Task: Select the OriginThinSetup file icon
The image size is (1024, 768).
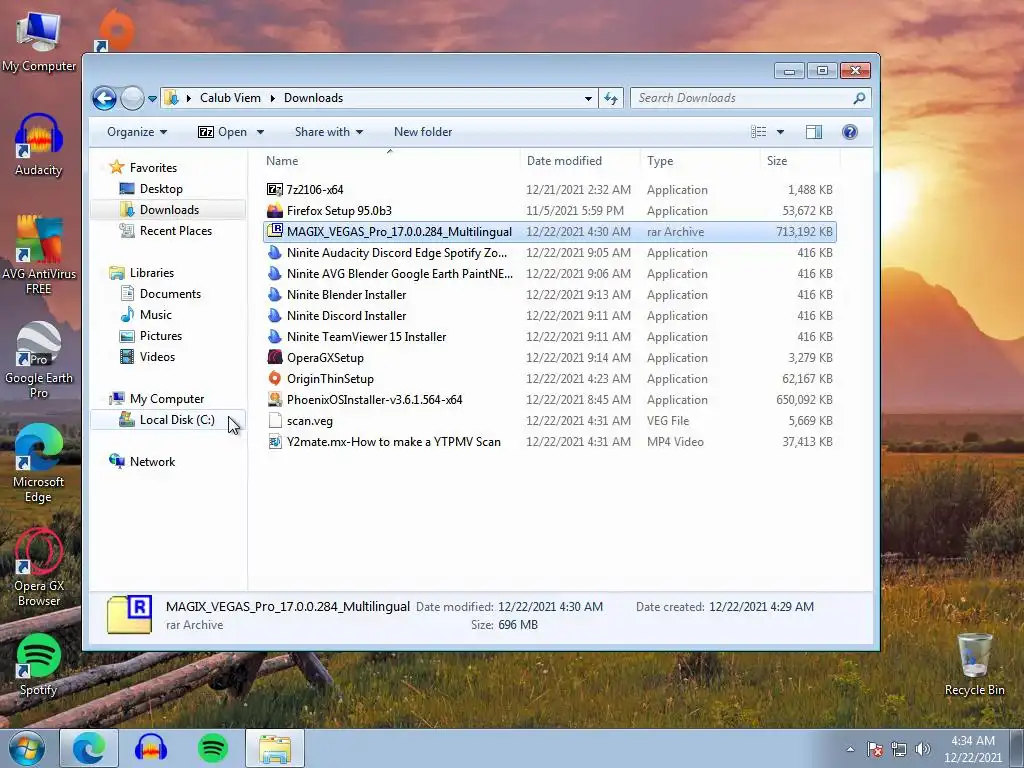Action: 275,378
